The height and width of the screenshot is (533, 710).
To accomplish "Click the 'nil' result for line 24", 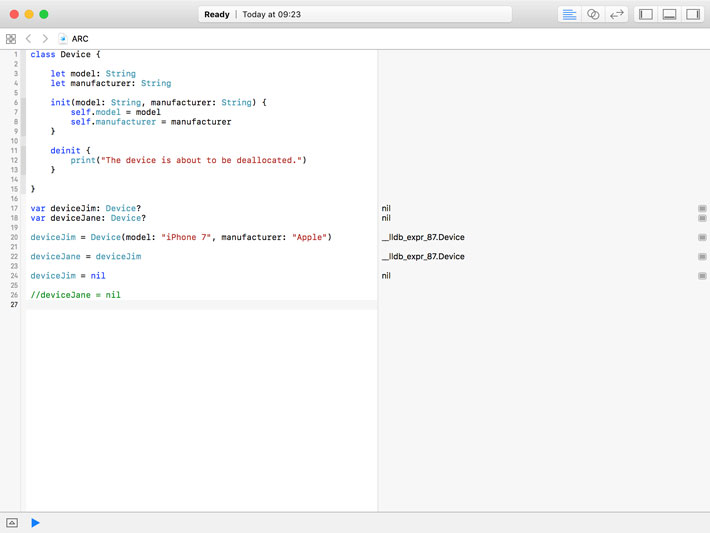I will (x=386, y=276).
